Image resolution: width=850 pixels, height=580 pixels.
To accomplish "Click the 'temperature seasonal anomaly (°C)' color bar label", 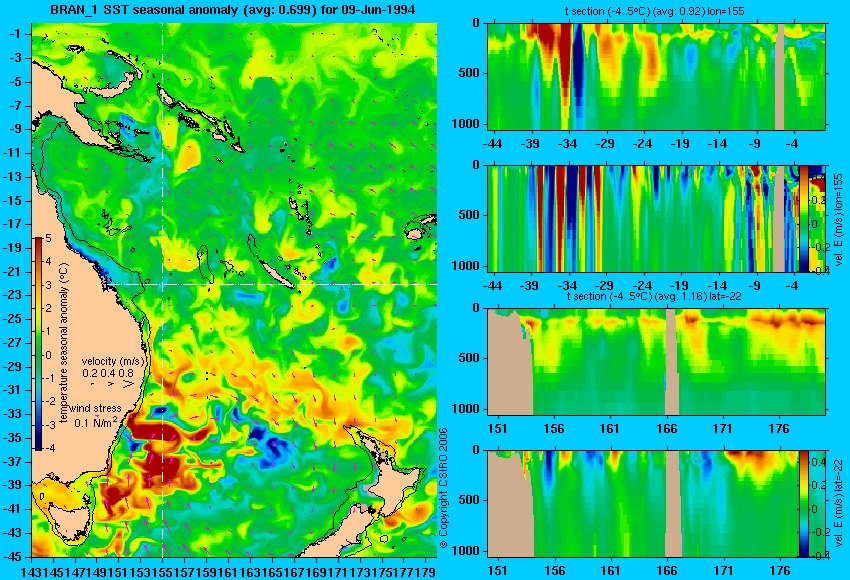I will coord(63,343).
